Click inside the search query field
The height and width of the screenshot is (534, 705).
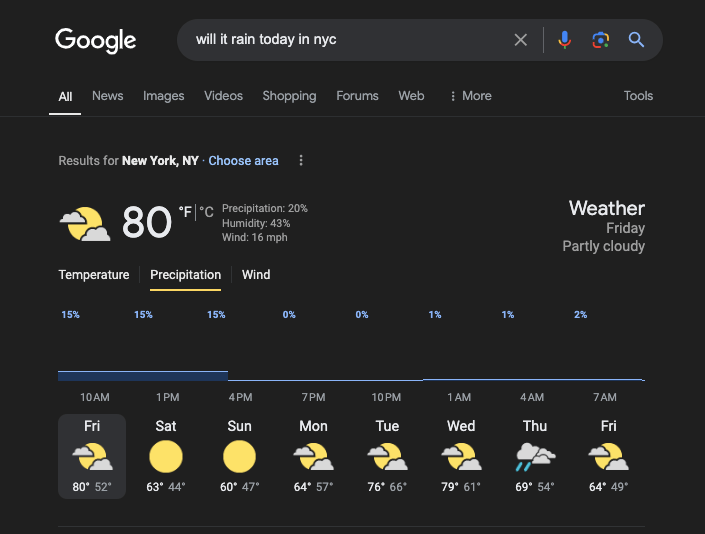340,40
